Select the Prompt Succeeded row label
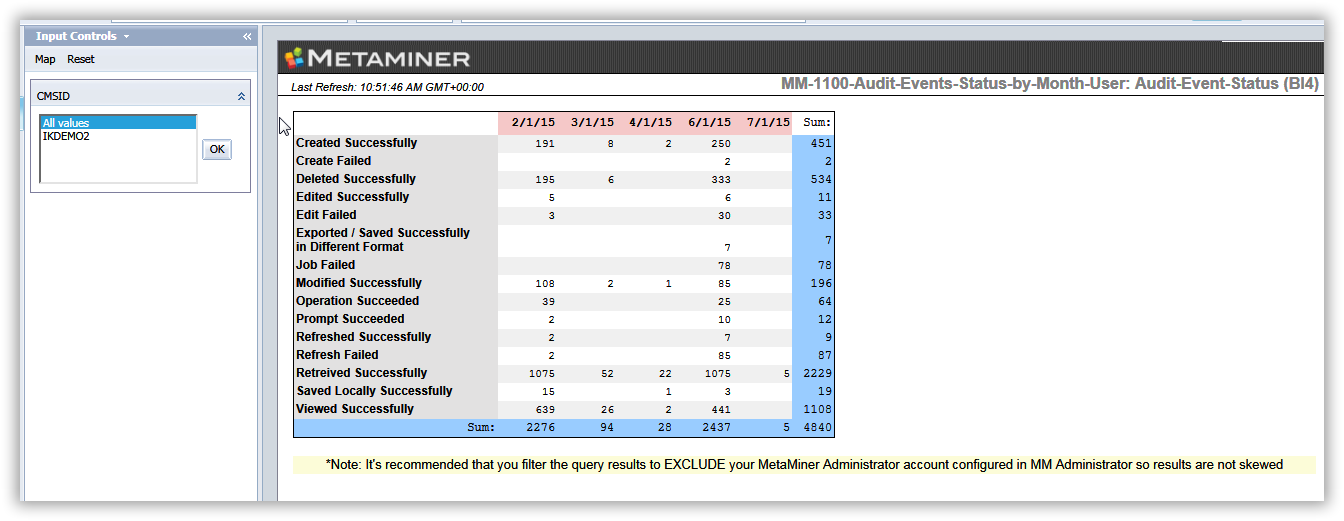Screen dimensions: 1344x521 tap(350, 319)
